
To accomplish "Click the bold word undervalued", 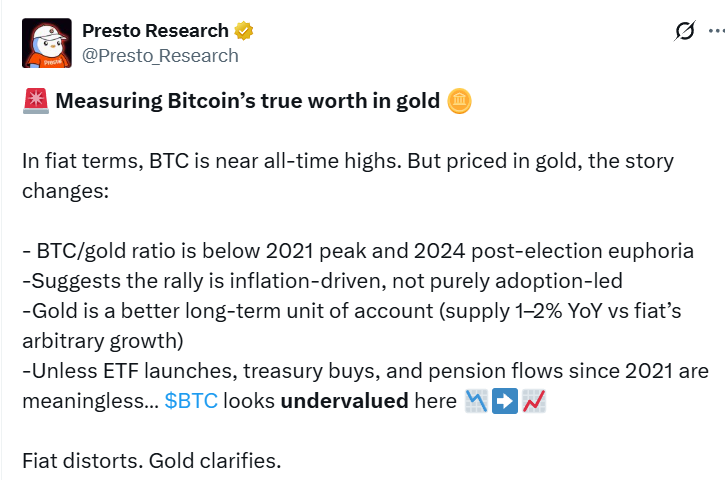I will [344, 400].
